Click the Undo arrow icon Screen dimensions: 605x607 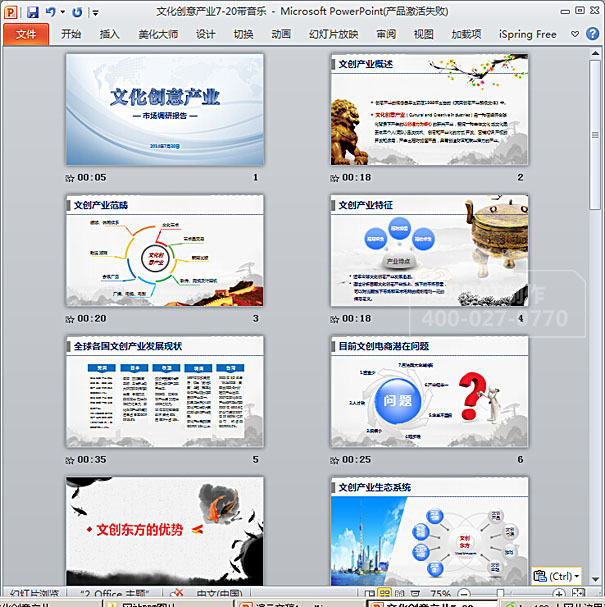[x=50, y=12]
